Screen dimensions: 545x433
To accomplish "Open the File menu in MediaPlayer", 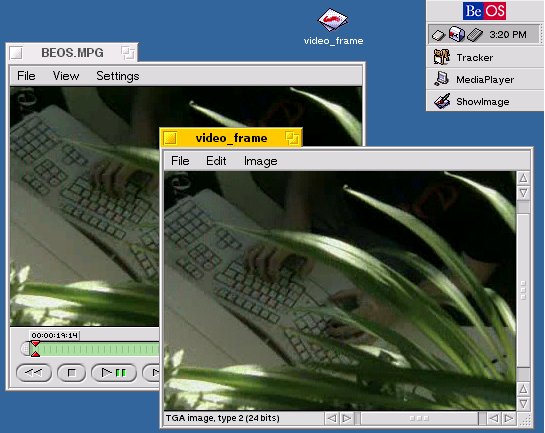I will click(x=26, y=76).
